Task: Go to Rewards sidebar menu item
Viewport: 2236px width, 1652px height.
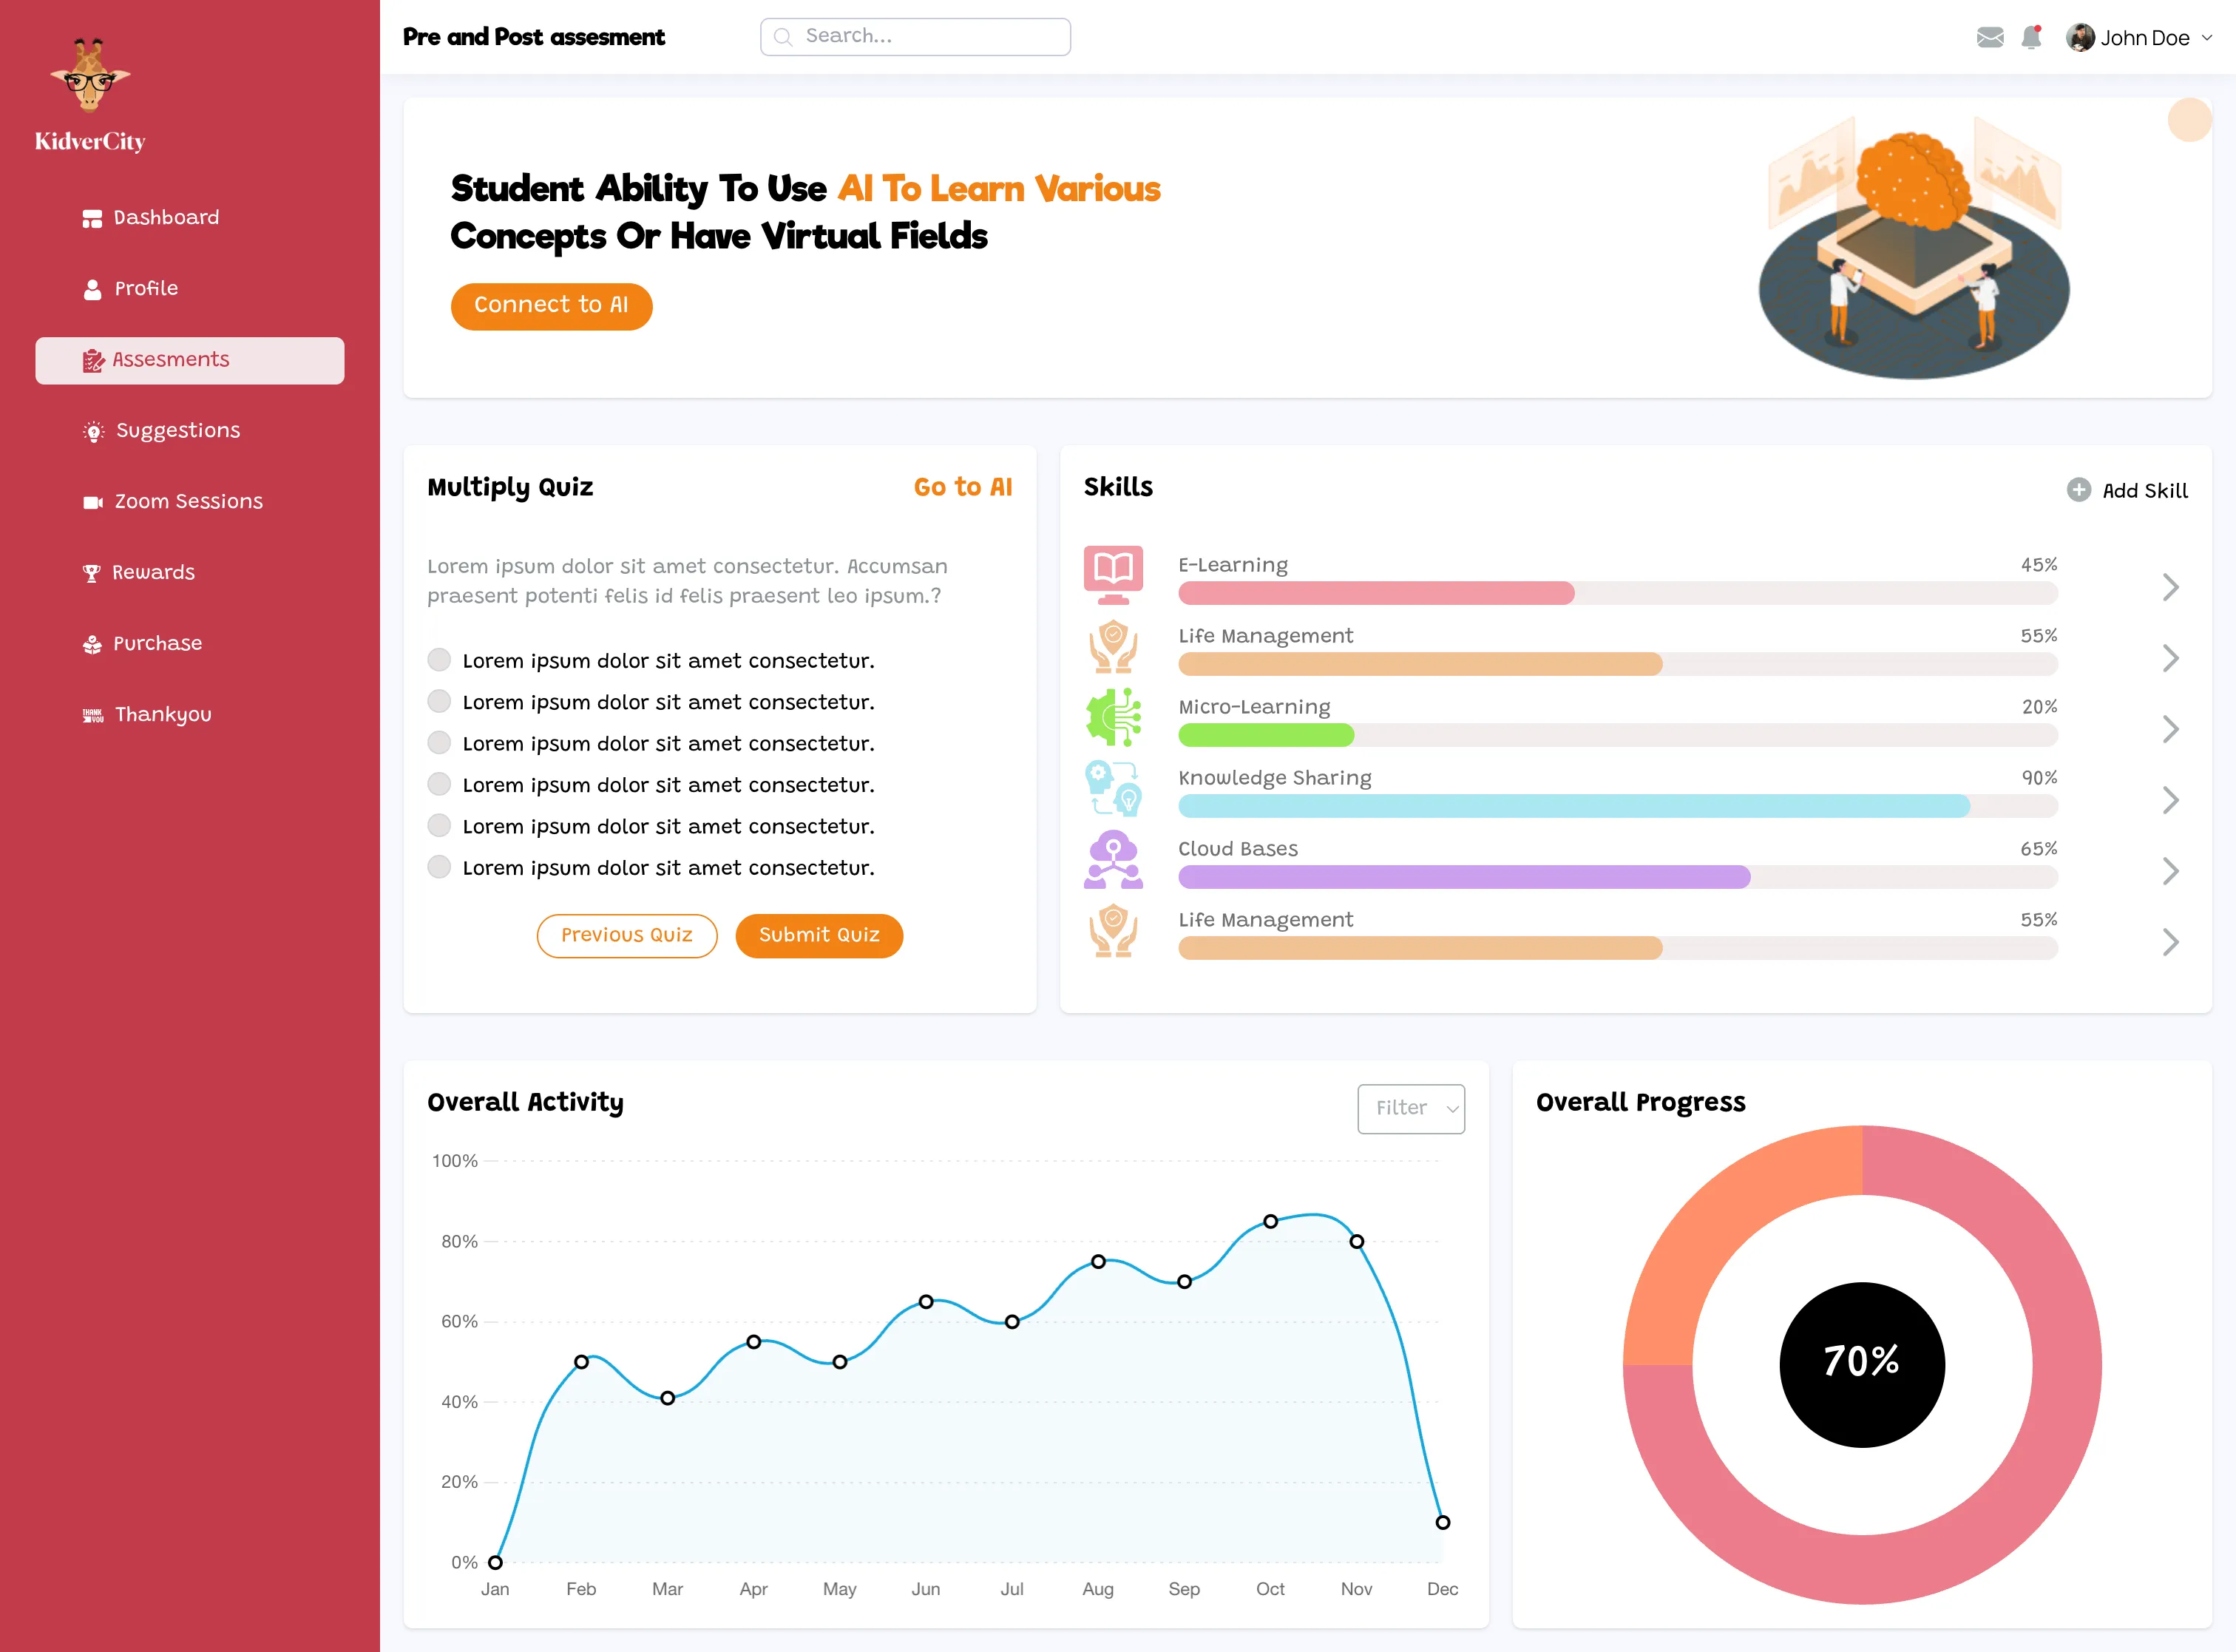Action: tap(153, 572)
